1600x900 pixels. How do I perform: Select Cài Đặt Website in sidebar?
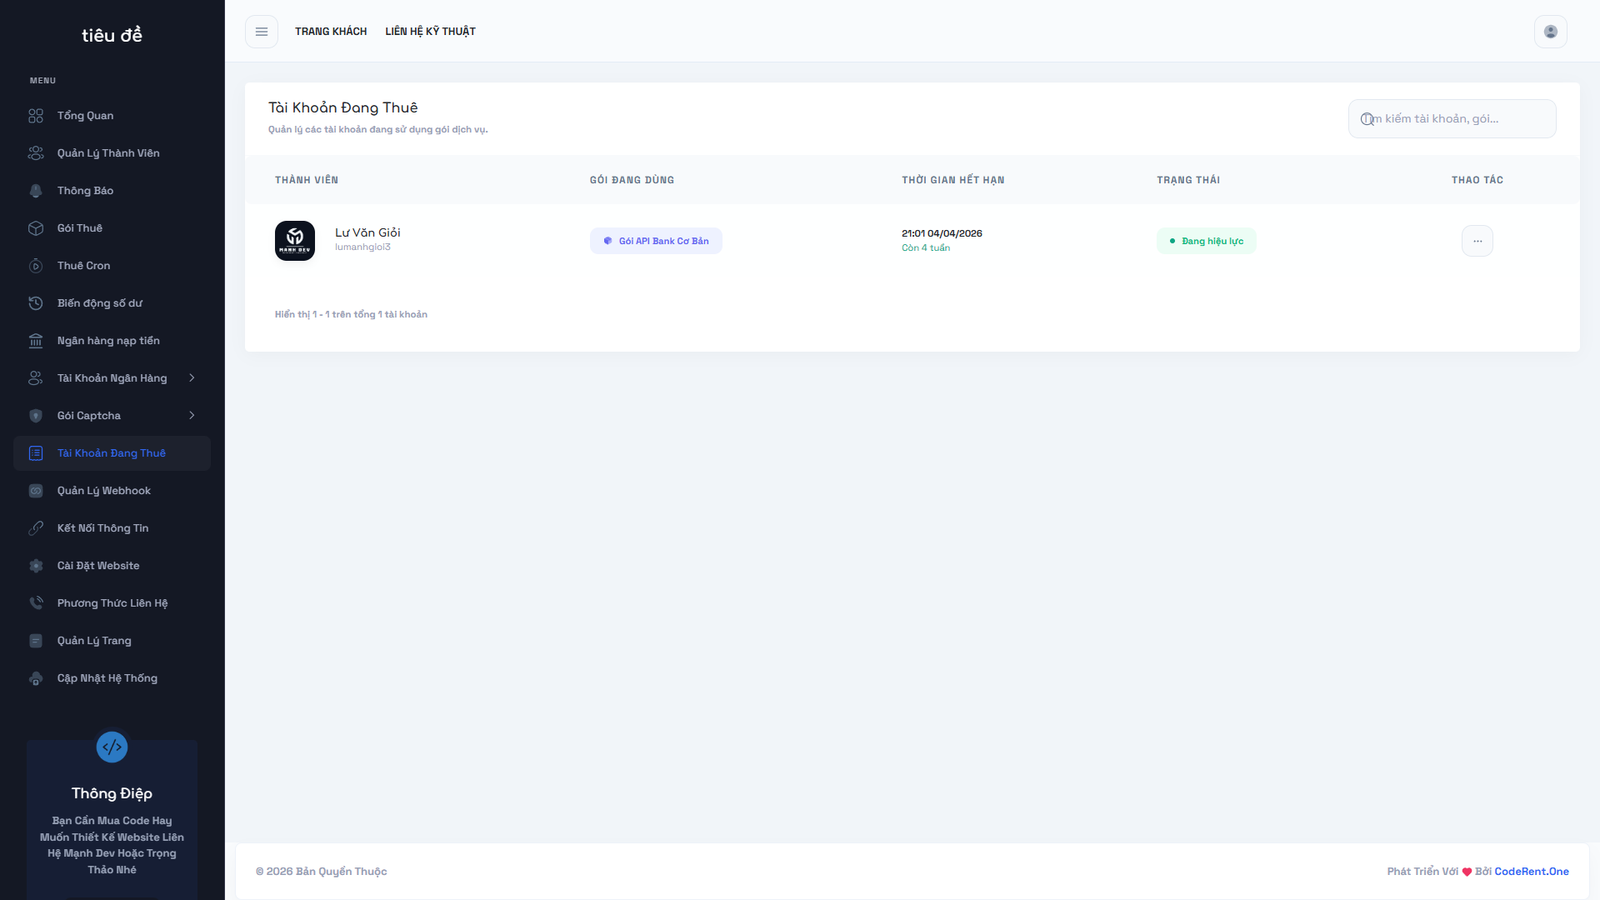98,566
